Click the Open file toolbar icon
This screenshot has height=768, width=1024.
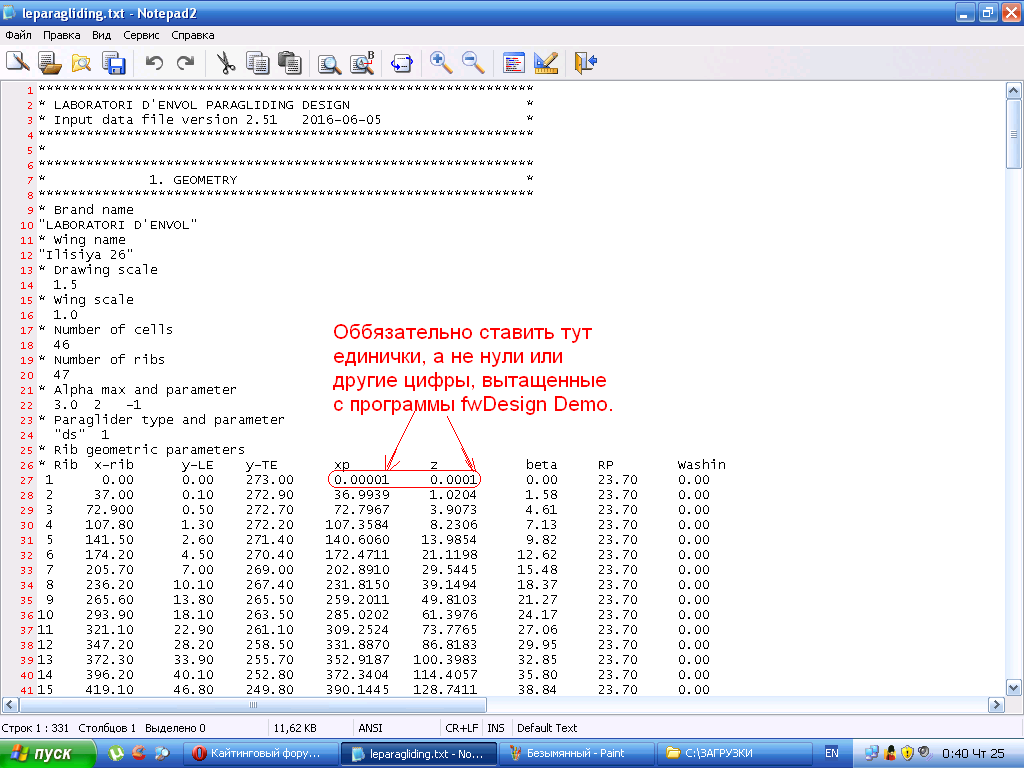[x=49, y=63]
